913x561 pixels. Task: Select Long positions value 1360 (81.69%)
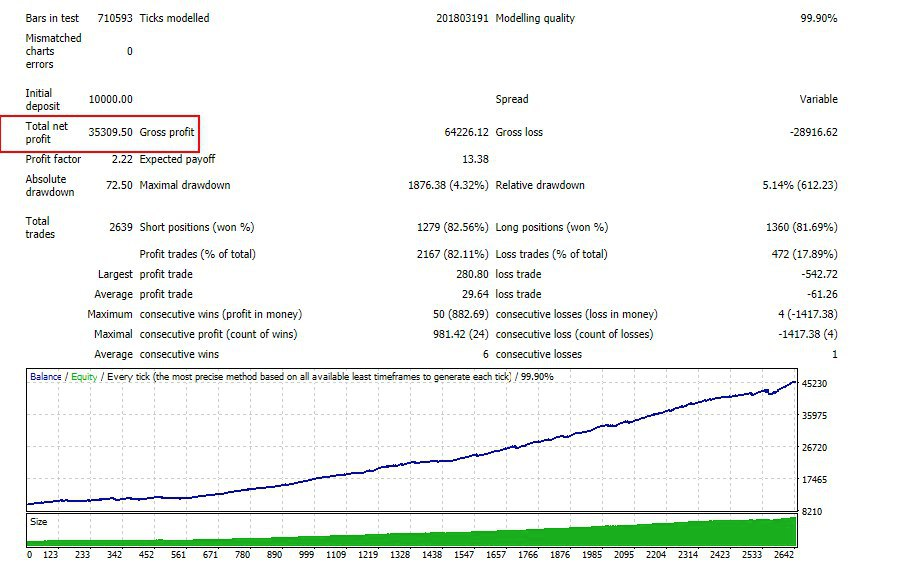802,227
